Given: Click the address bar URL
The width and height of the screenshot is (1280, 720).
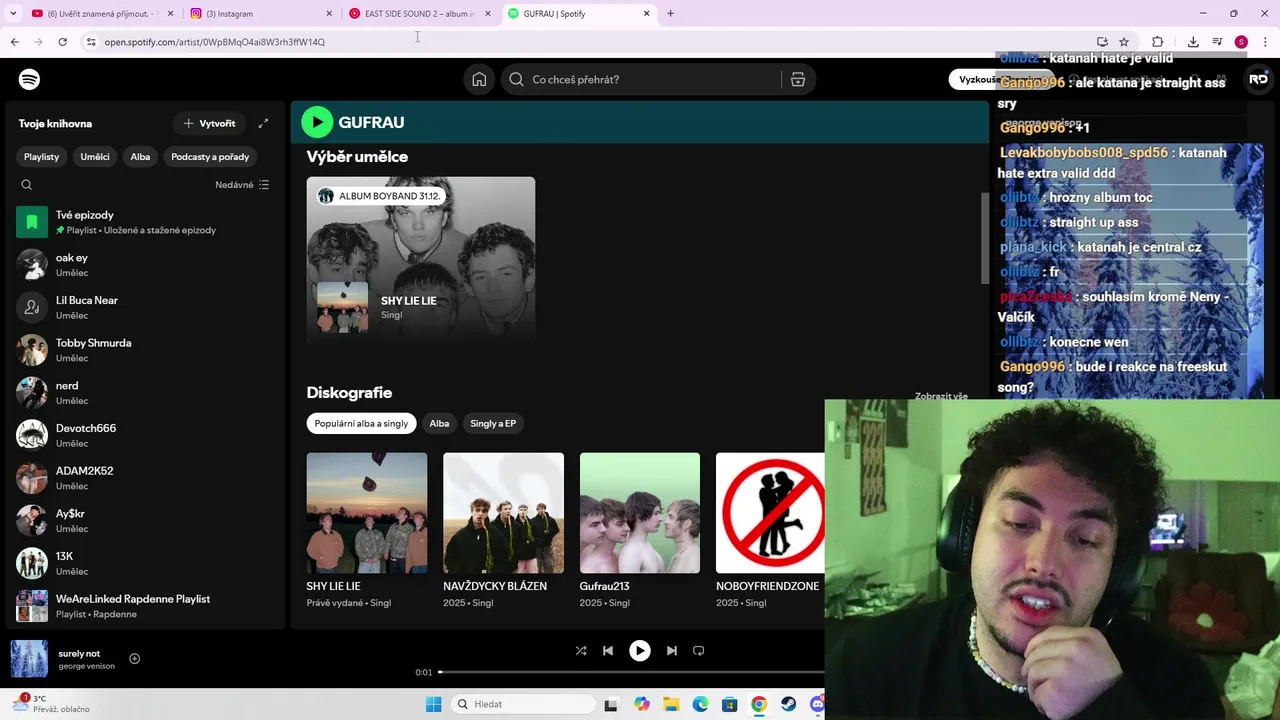Looking at the screenshot, I should click(x=214, y=42).
